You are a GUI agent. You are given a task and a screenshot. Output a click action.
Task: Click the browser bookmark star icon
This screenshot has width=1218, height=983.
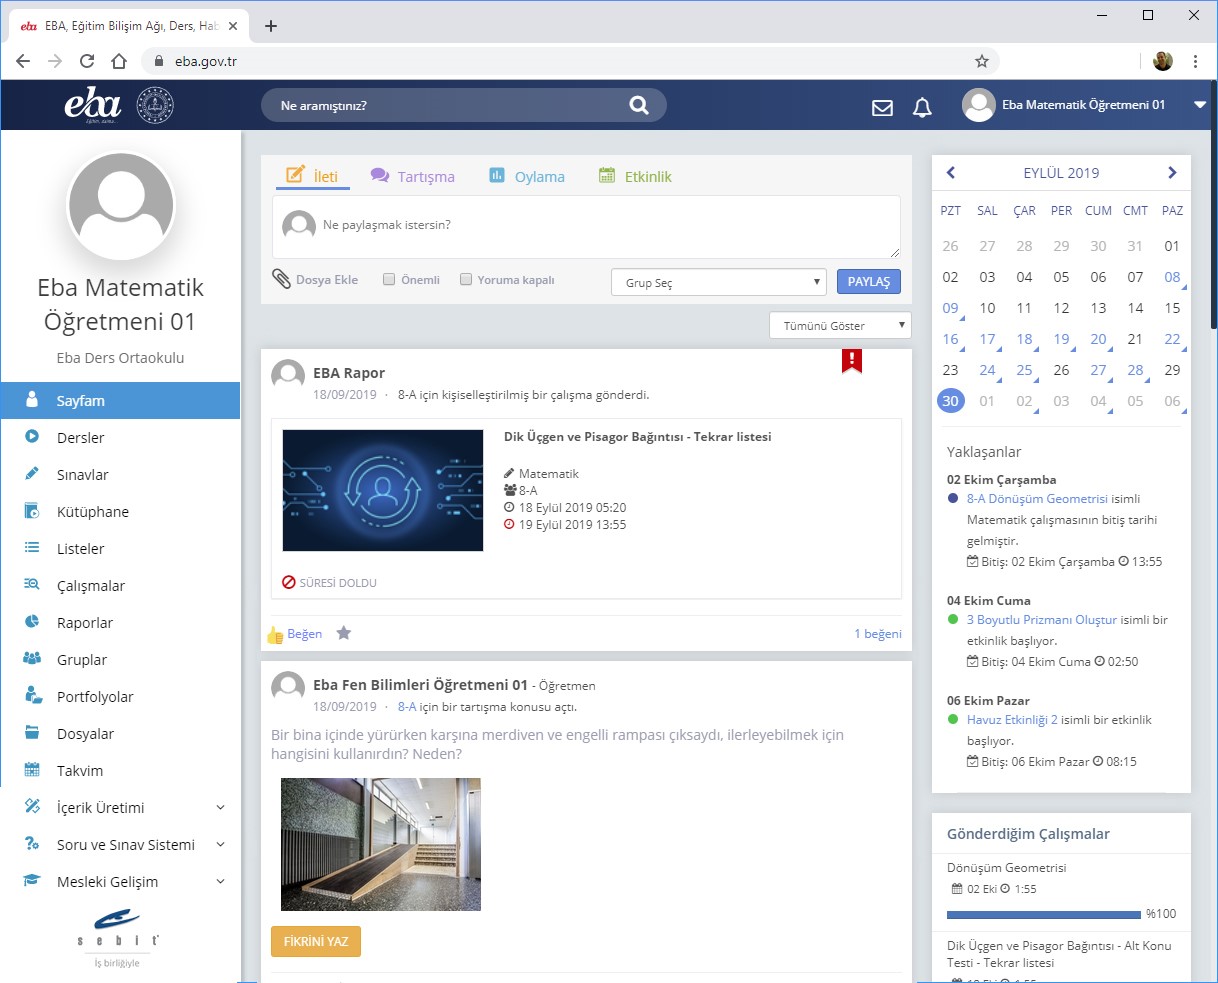click(982, 61)
